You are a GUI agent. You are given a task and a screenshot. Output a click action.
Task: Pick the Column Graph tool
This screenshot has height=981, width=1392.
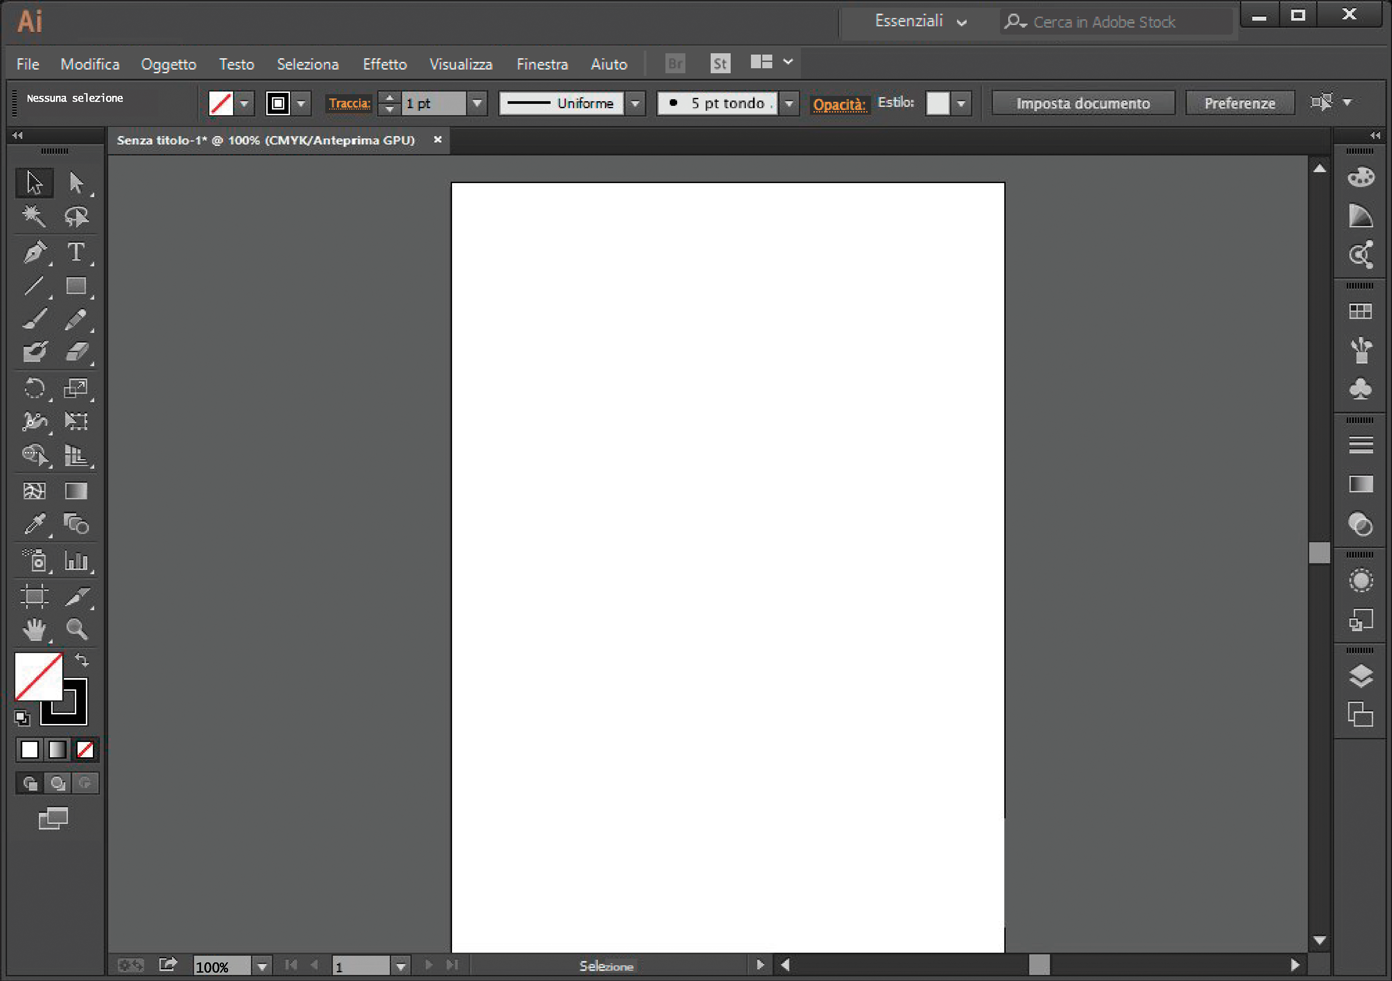pos(76,560)
